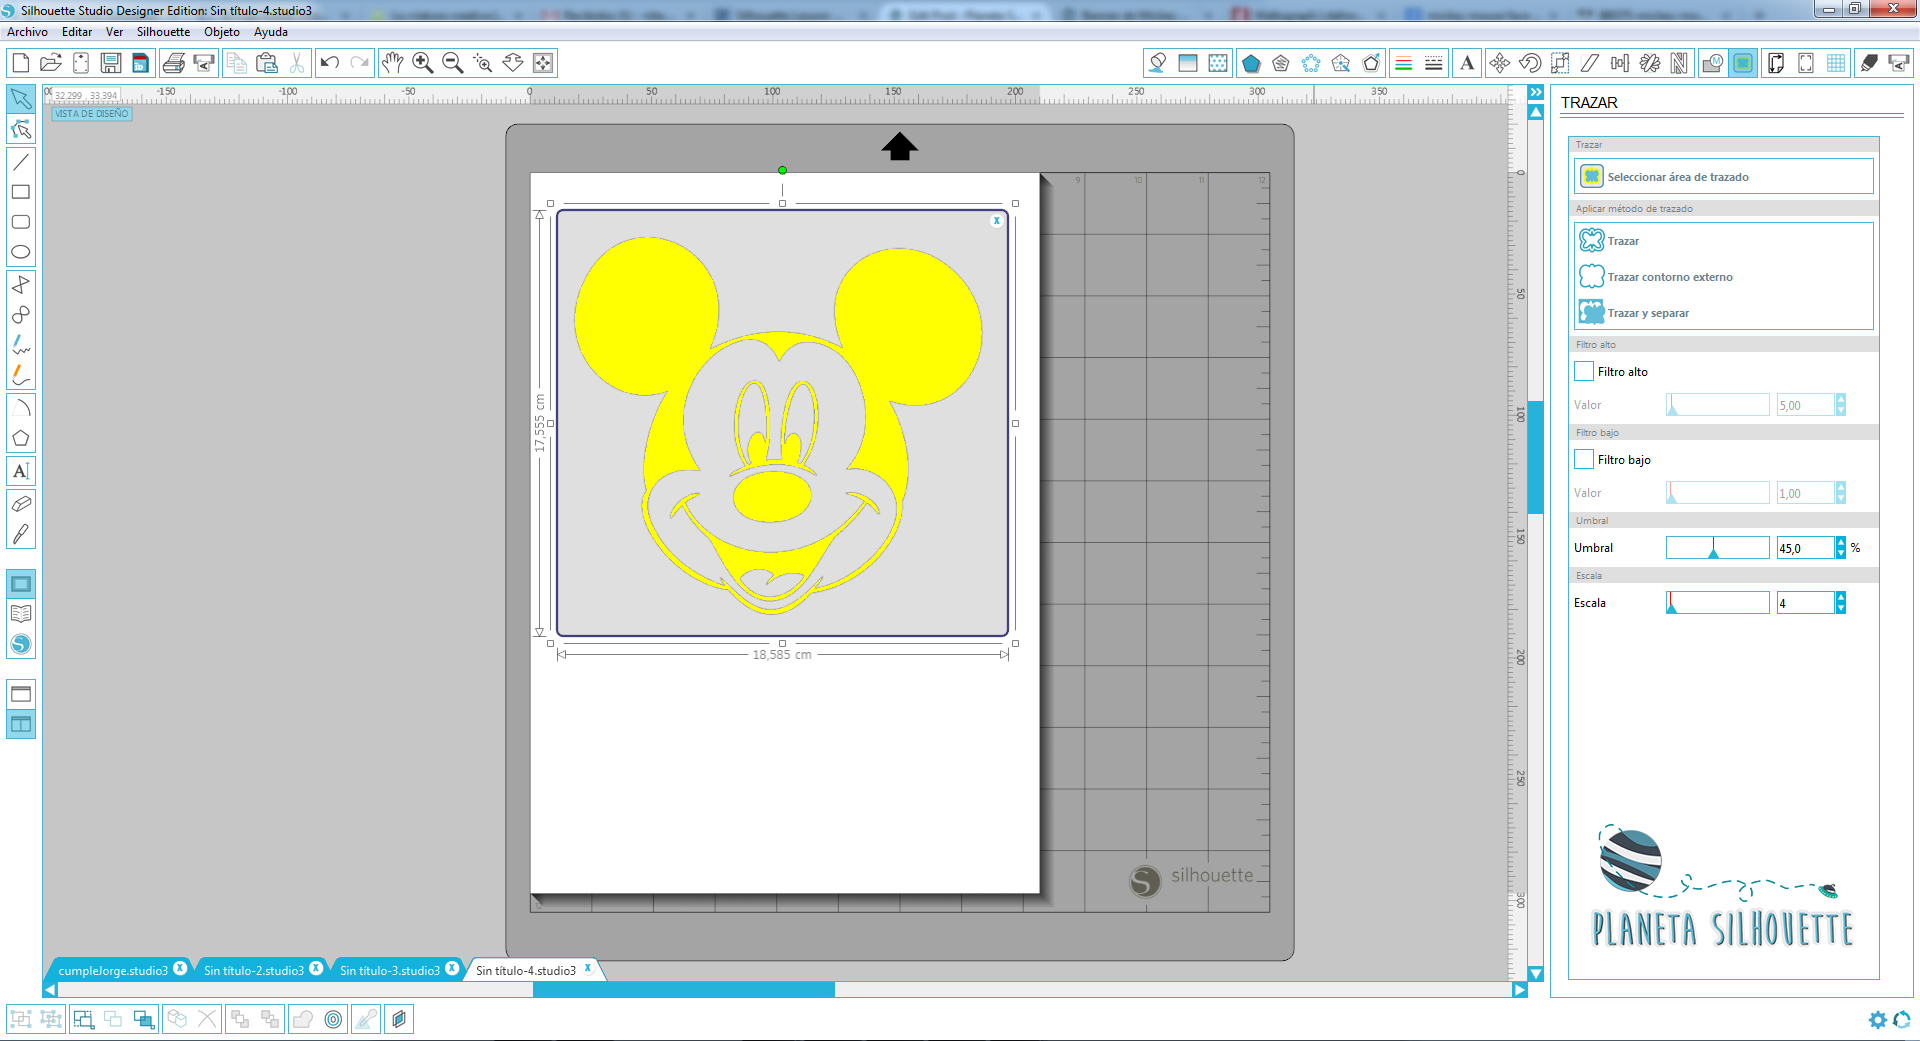1920x1041 pixels.
Task: Increase the Umbral value with stepper
Action: coord(1841,542)
